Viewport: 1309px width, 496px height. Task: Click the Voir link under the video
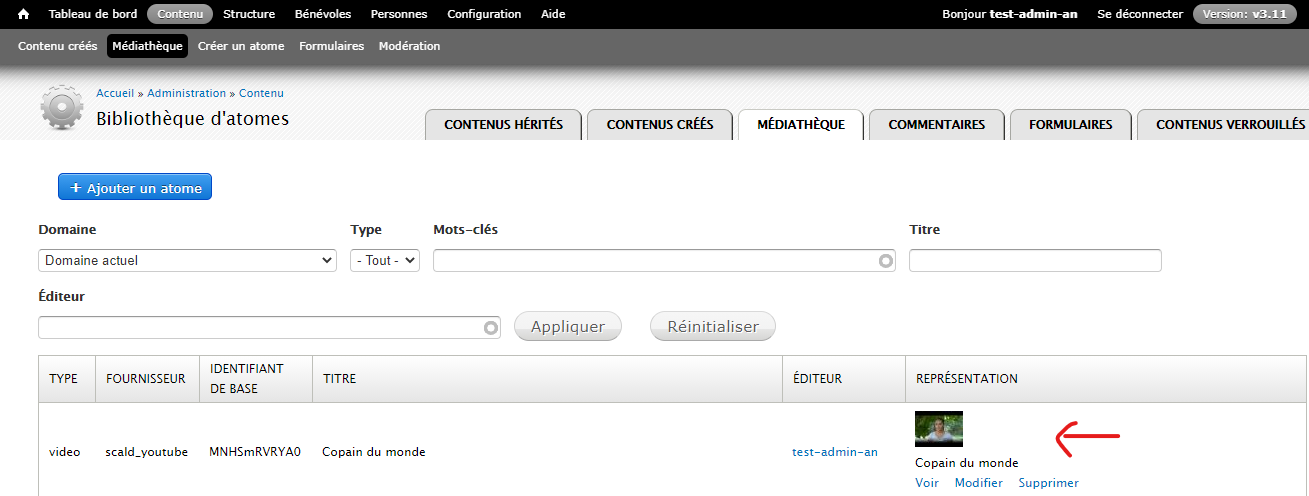coord(927,483)
